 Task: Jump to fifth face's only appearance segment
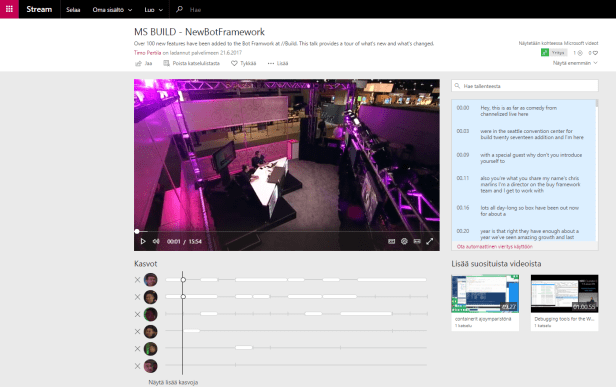[x=244, y=347]
